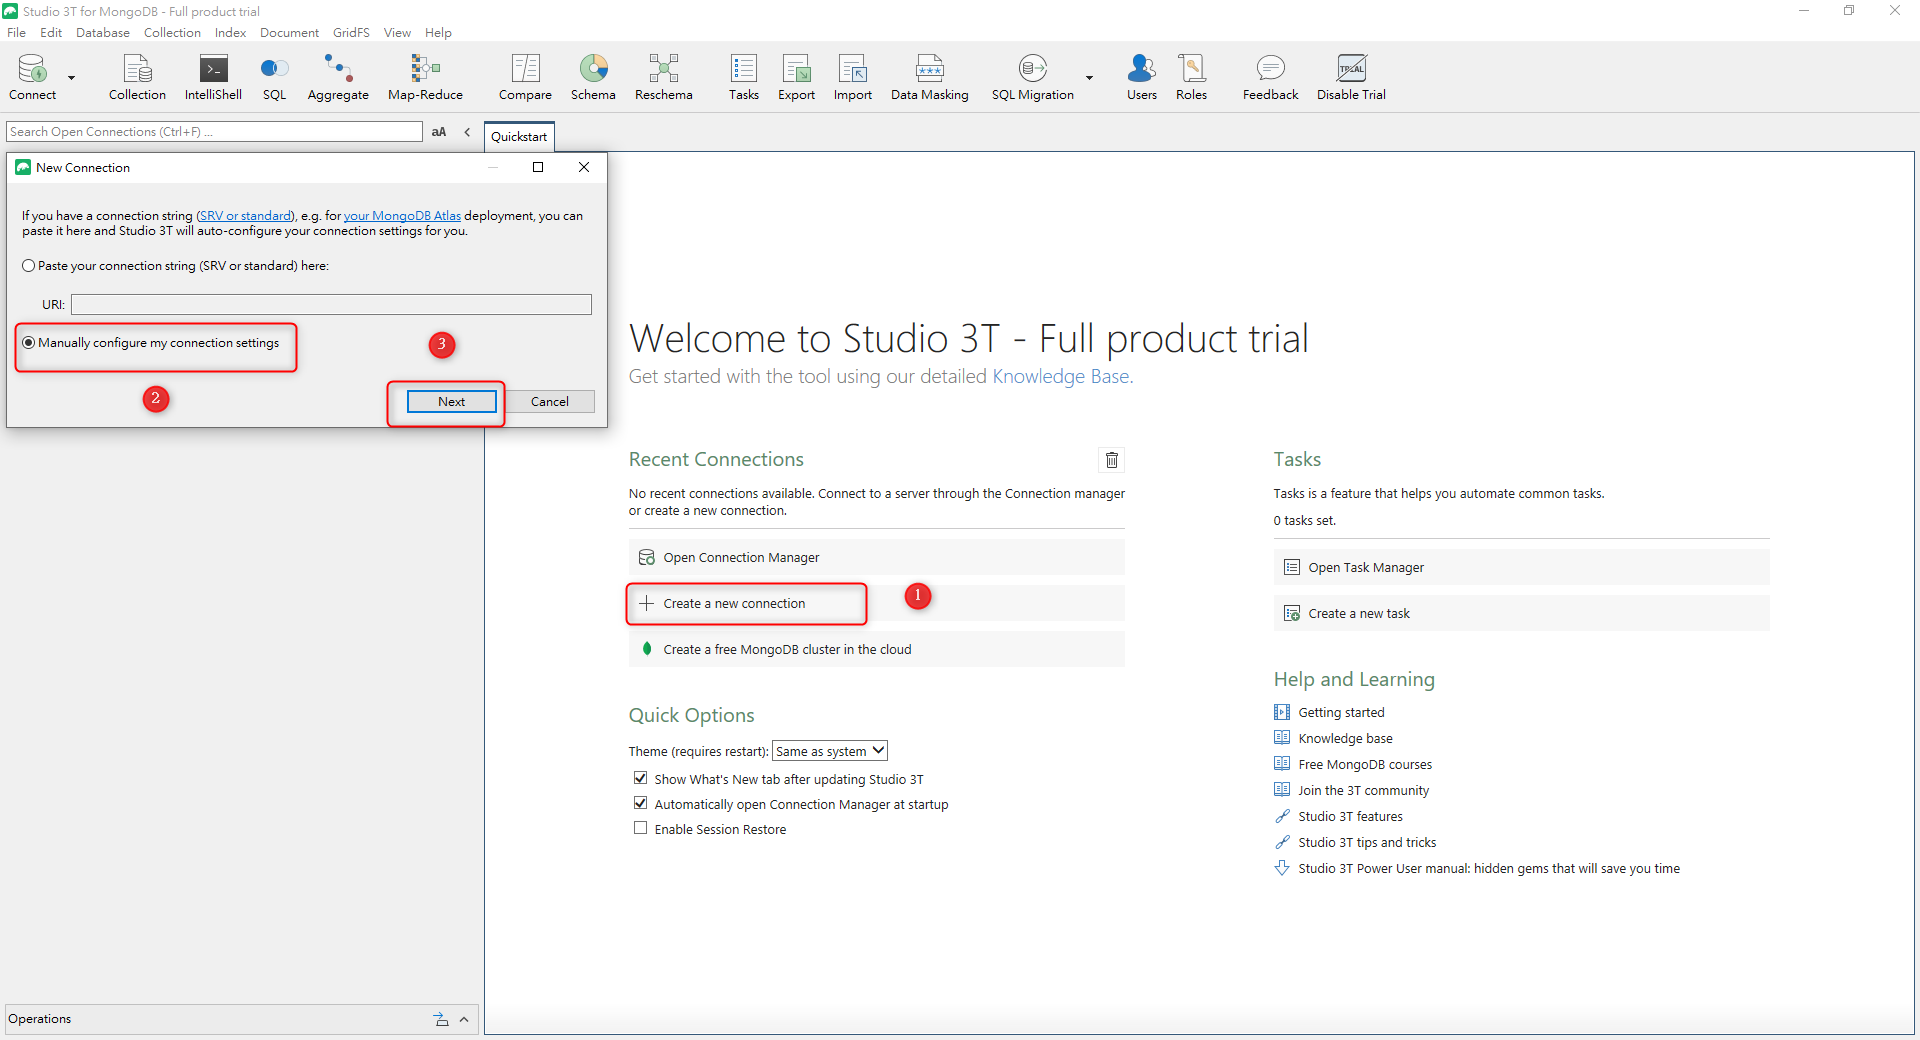Select the paste connection string radio button
This screenshot has width=1920, height=1040.
pyautogui.click(x=29, y=266)
